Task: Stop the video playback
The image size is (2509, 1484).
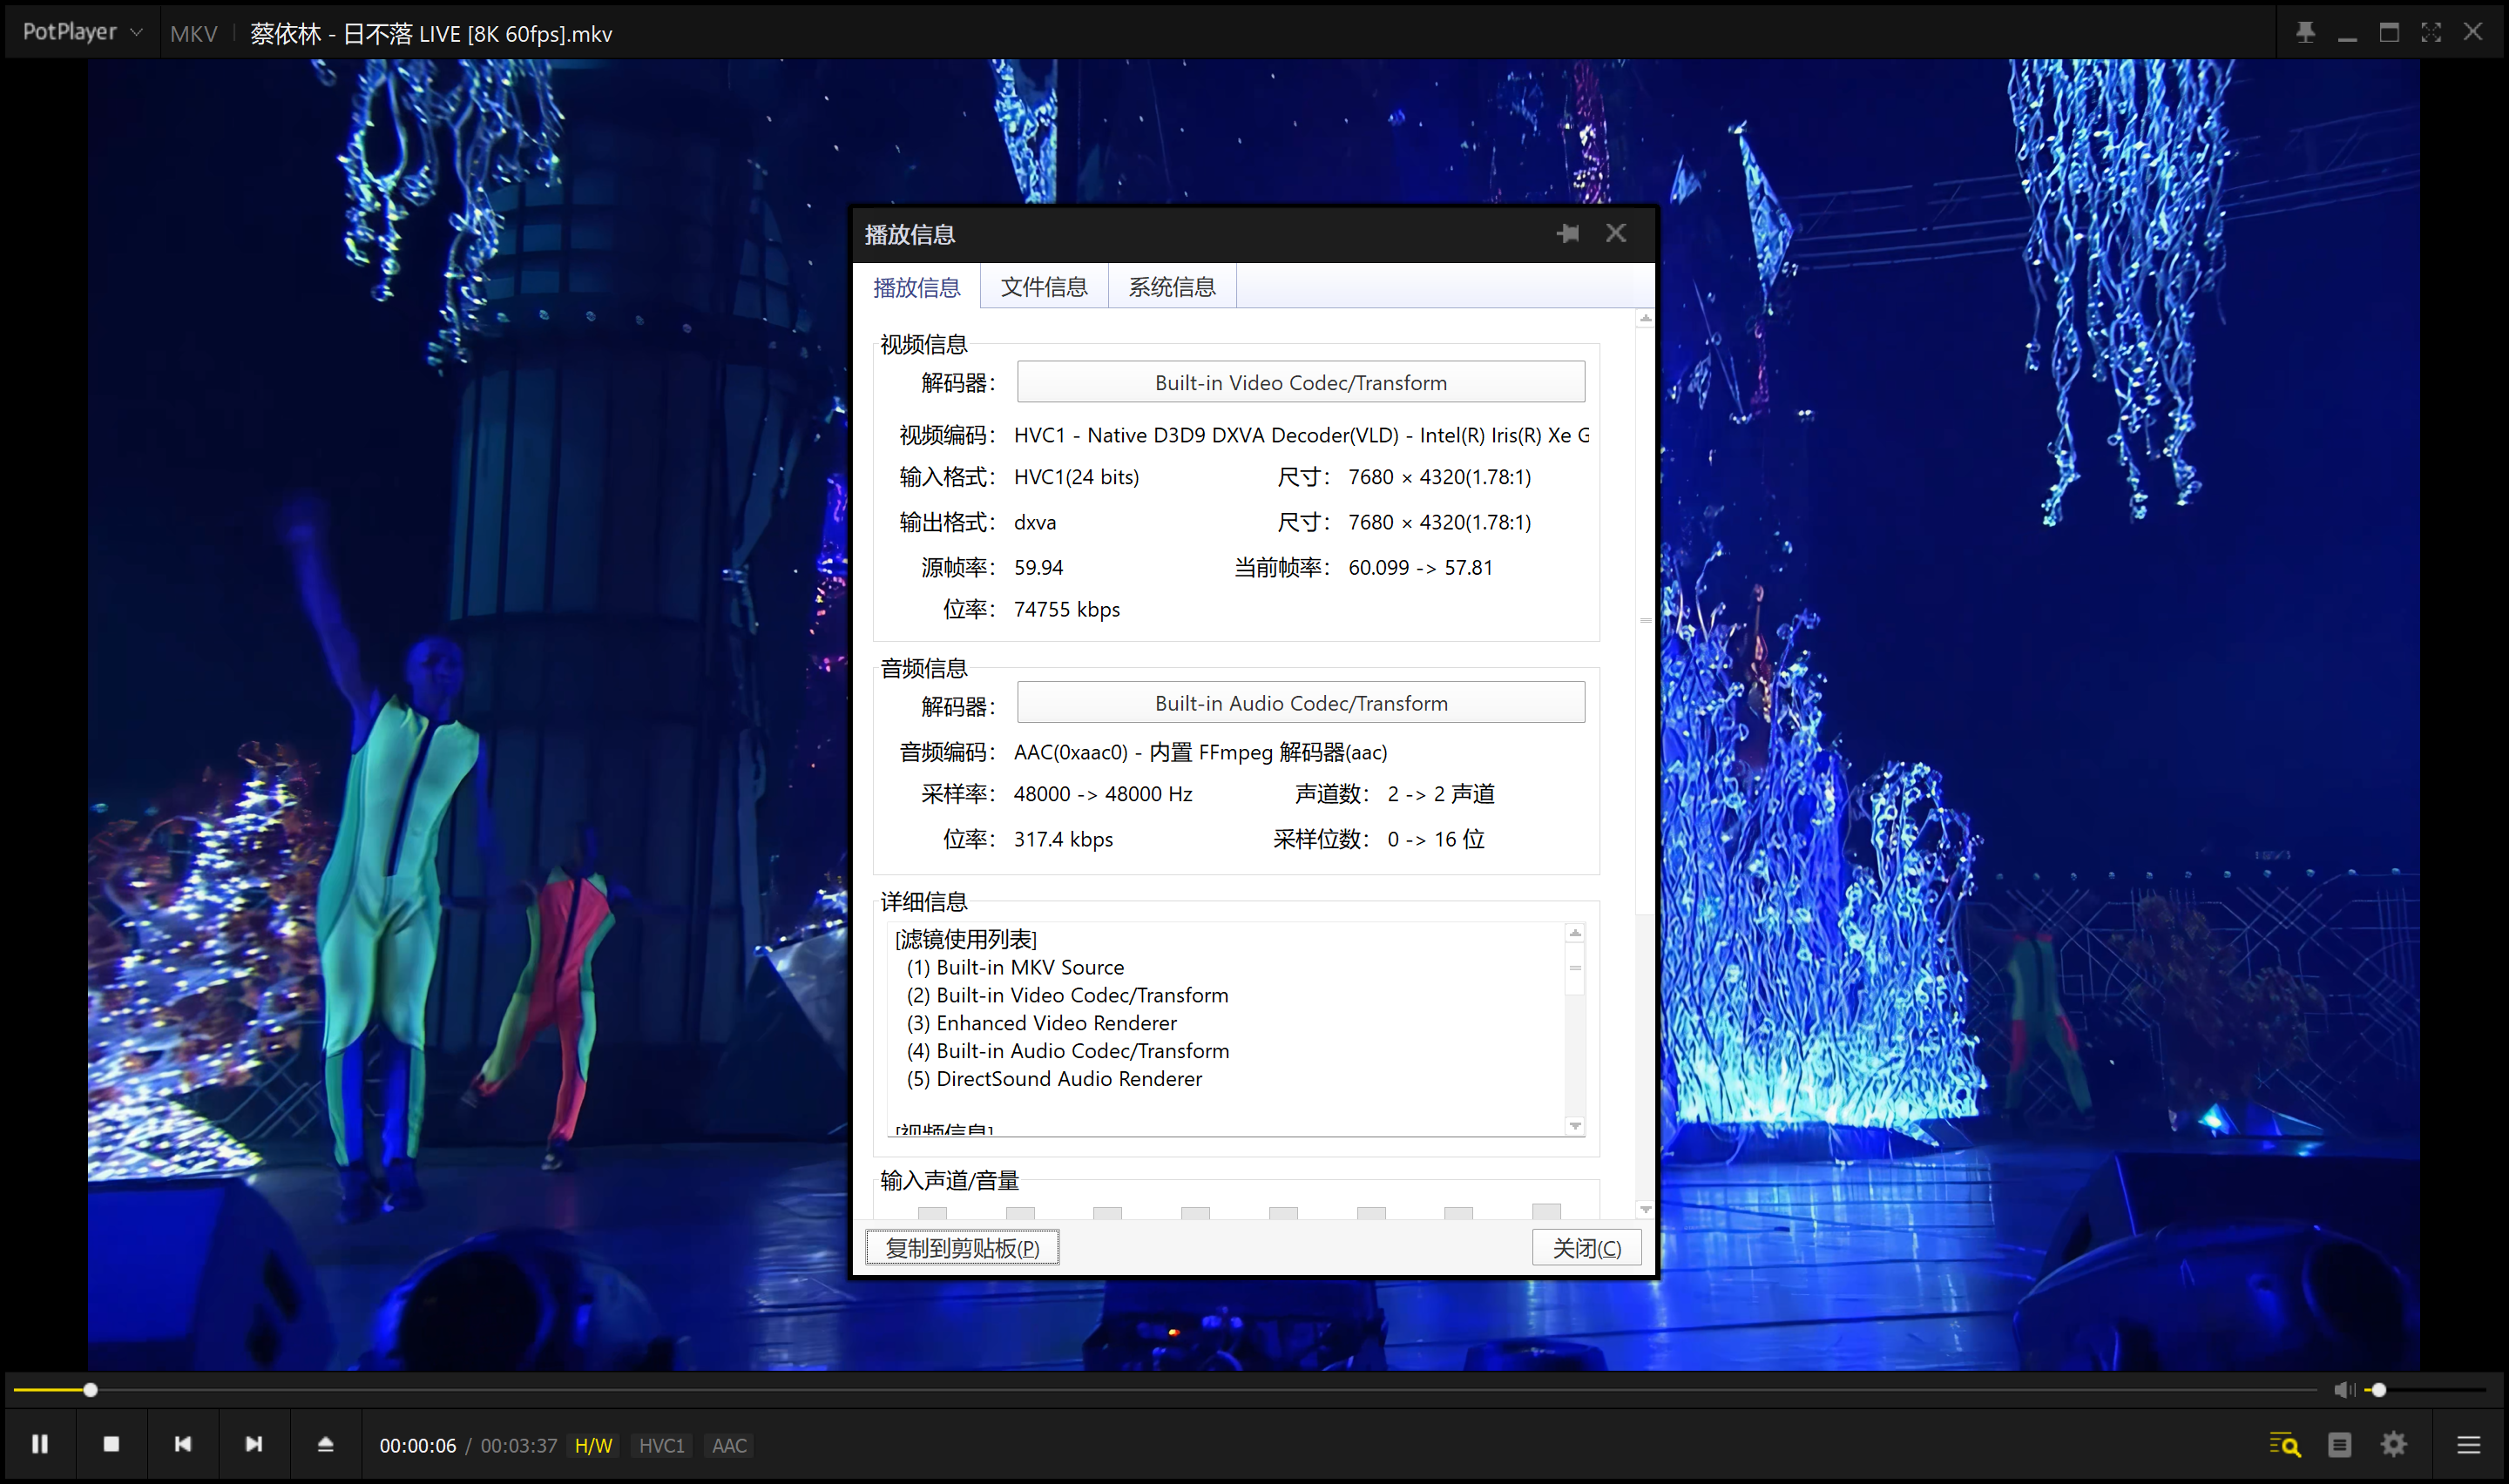Action: [x=111, y=1444]
